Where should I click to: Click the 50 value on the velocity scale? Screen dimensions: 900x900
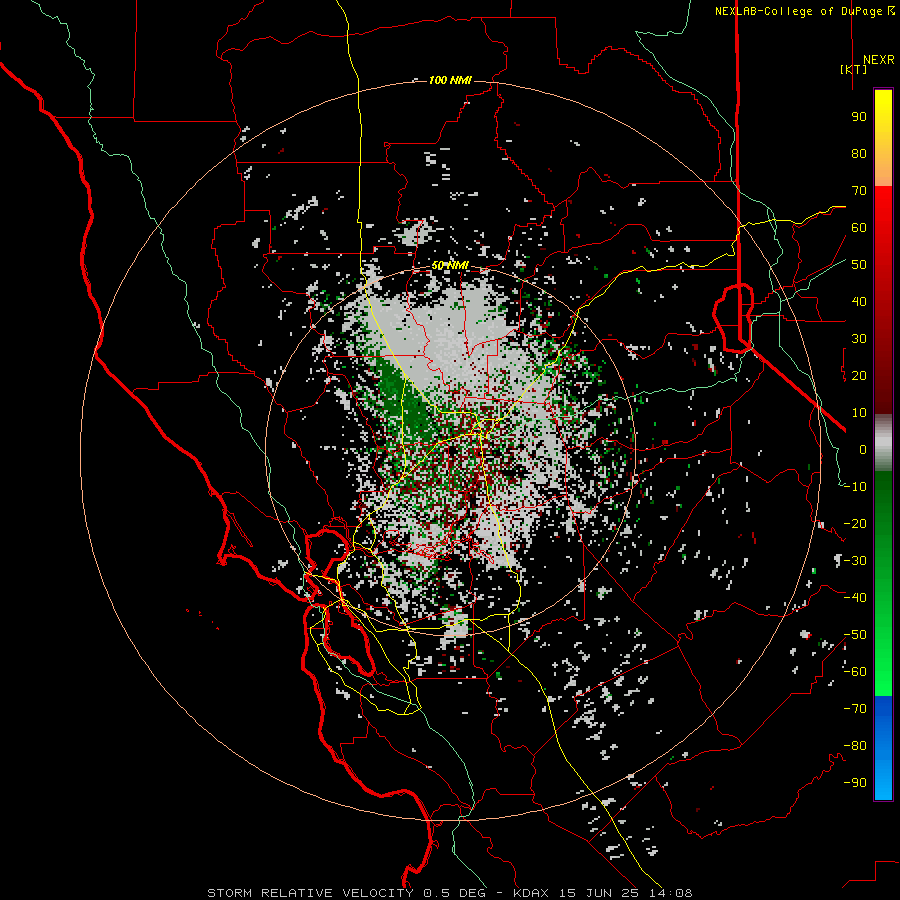click(x=859, y=265)
